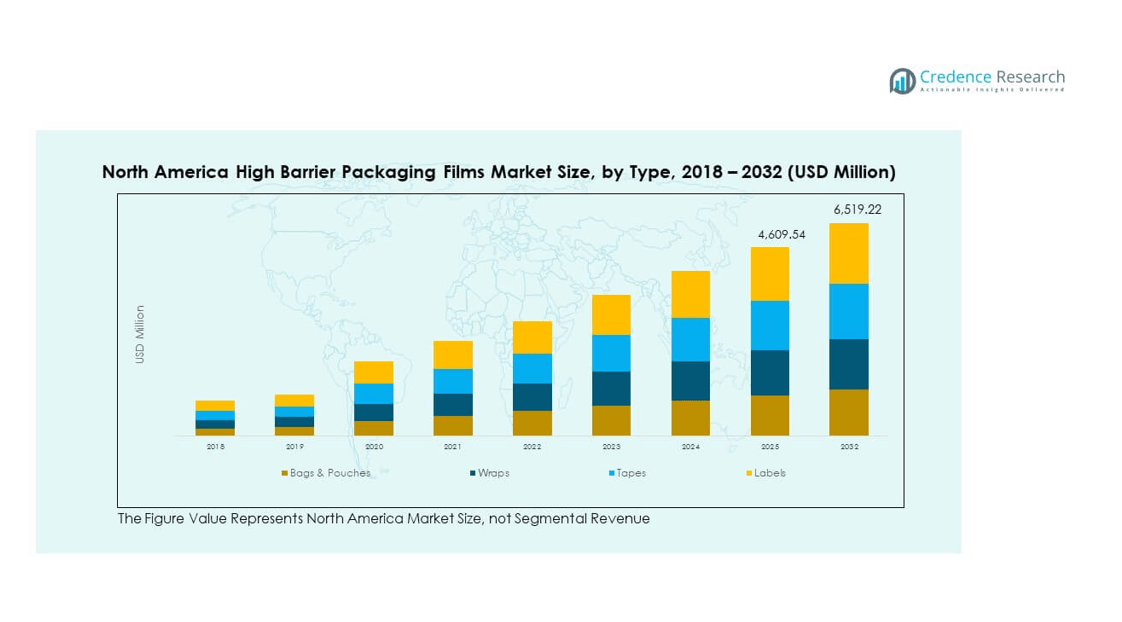
Task: Select the 4,609.54 data label
Action: coord(780,234)
